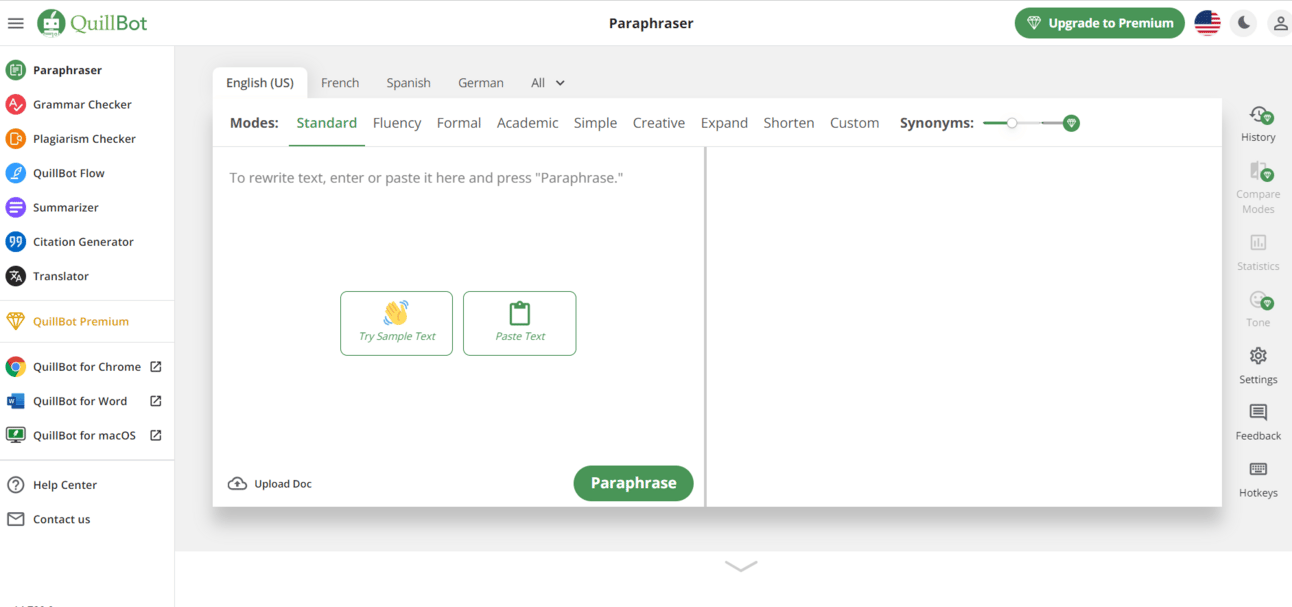Click Upgrade to Premium button
The height and width of the screenshot is (607, 1292).
point(1099,23)
